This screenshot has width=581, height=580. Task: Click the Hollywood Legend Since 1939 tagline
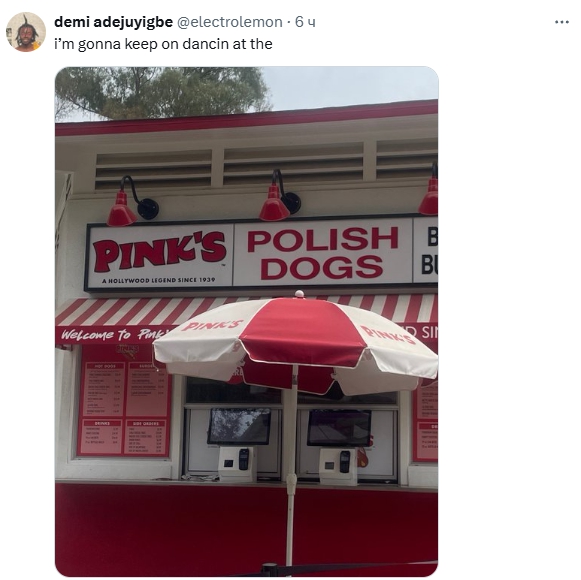(159, 280)
